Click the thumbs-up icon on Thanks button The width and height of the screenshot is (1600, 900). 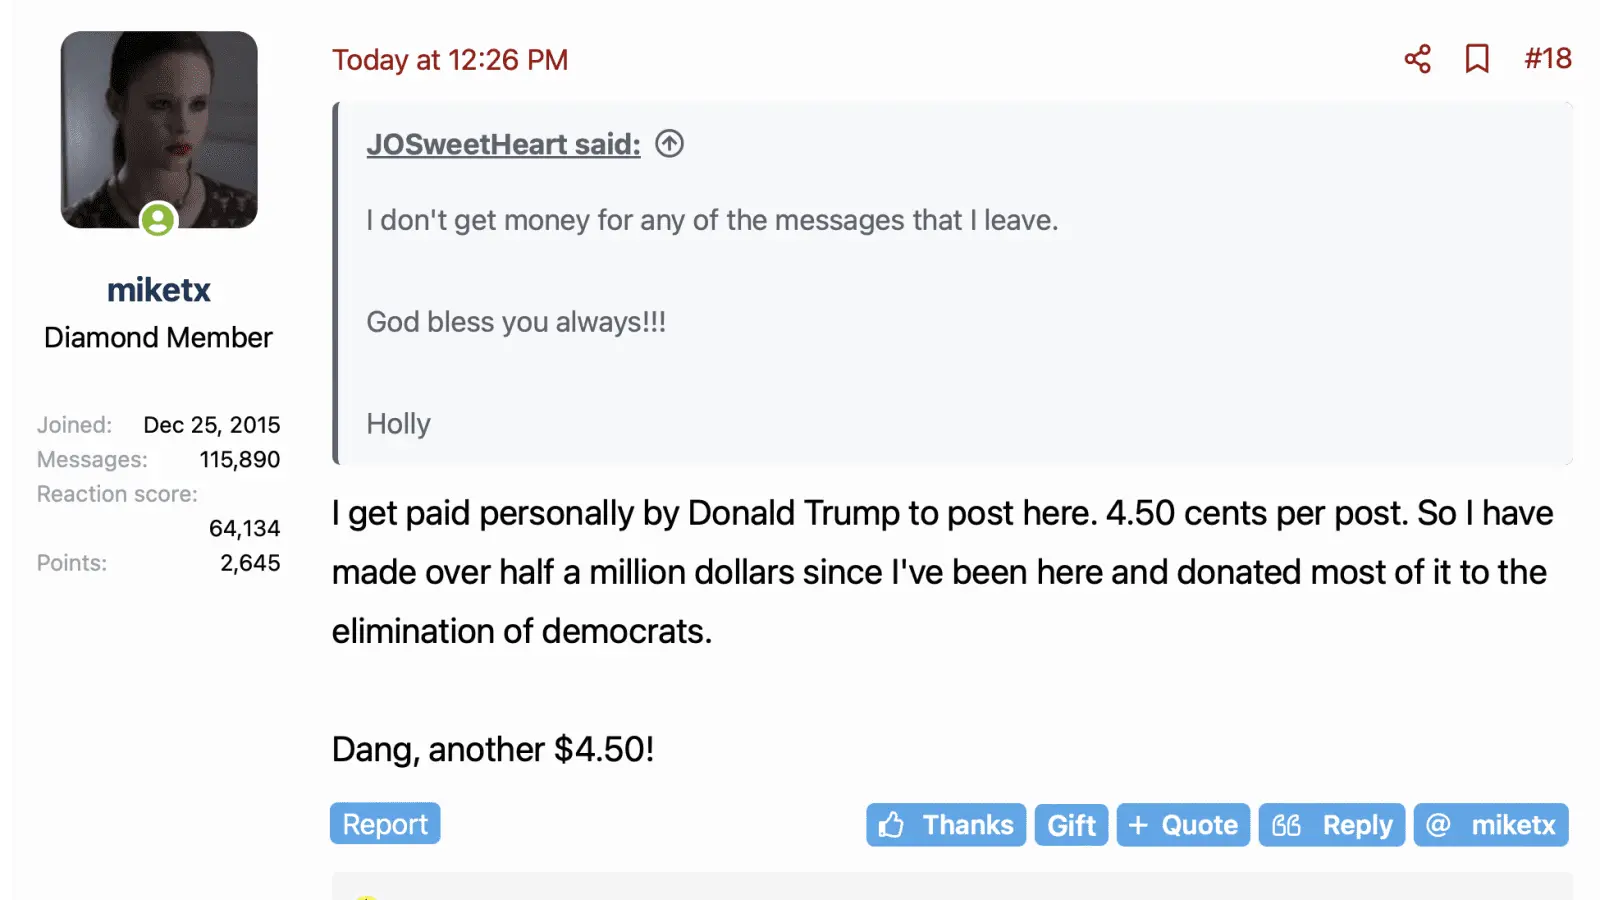891,824
